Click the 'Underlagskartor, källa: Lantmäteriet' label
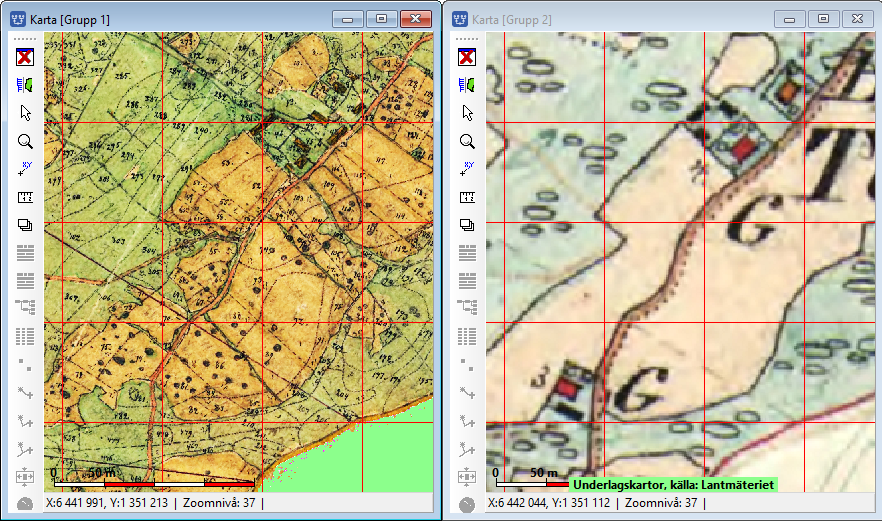 pos(673,484)
